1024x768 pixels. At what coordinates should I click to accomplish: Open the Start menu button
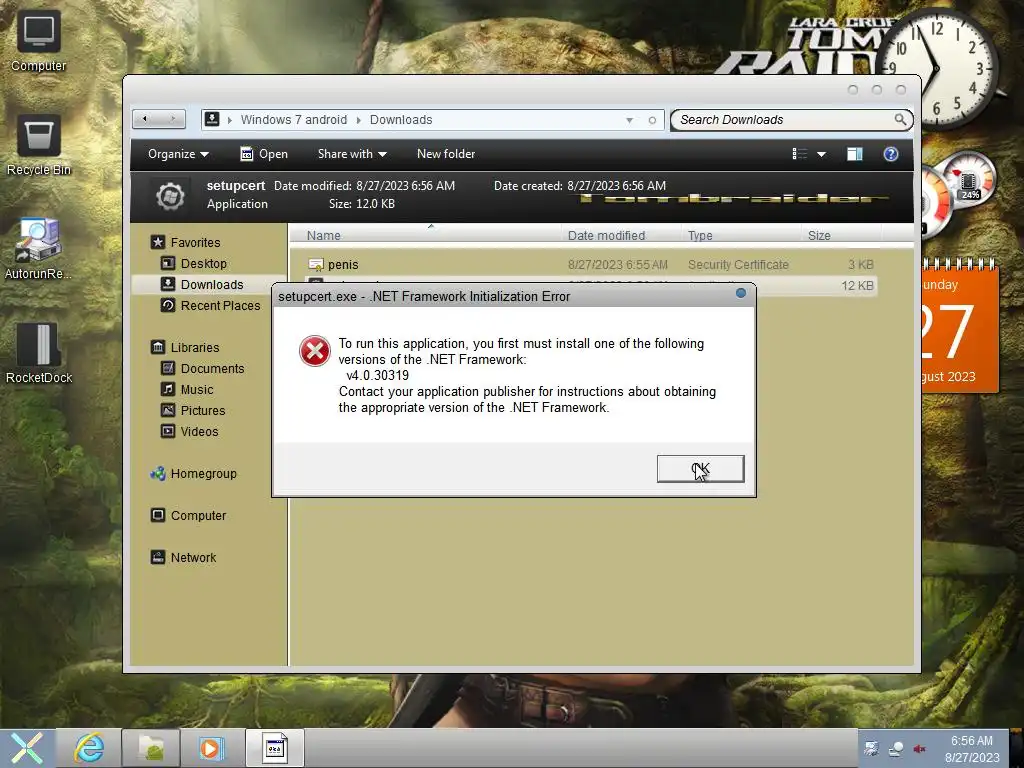pyautogui.click(x=27, y=748)
